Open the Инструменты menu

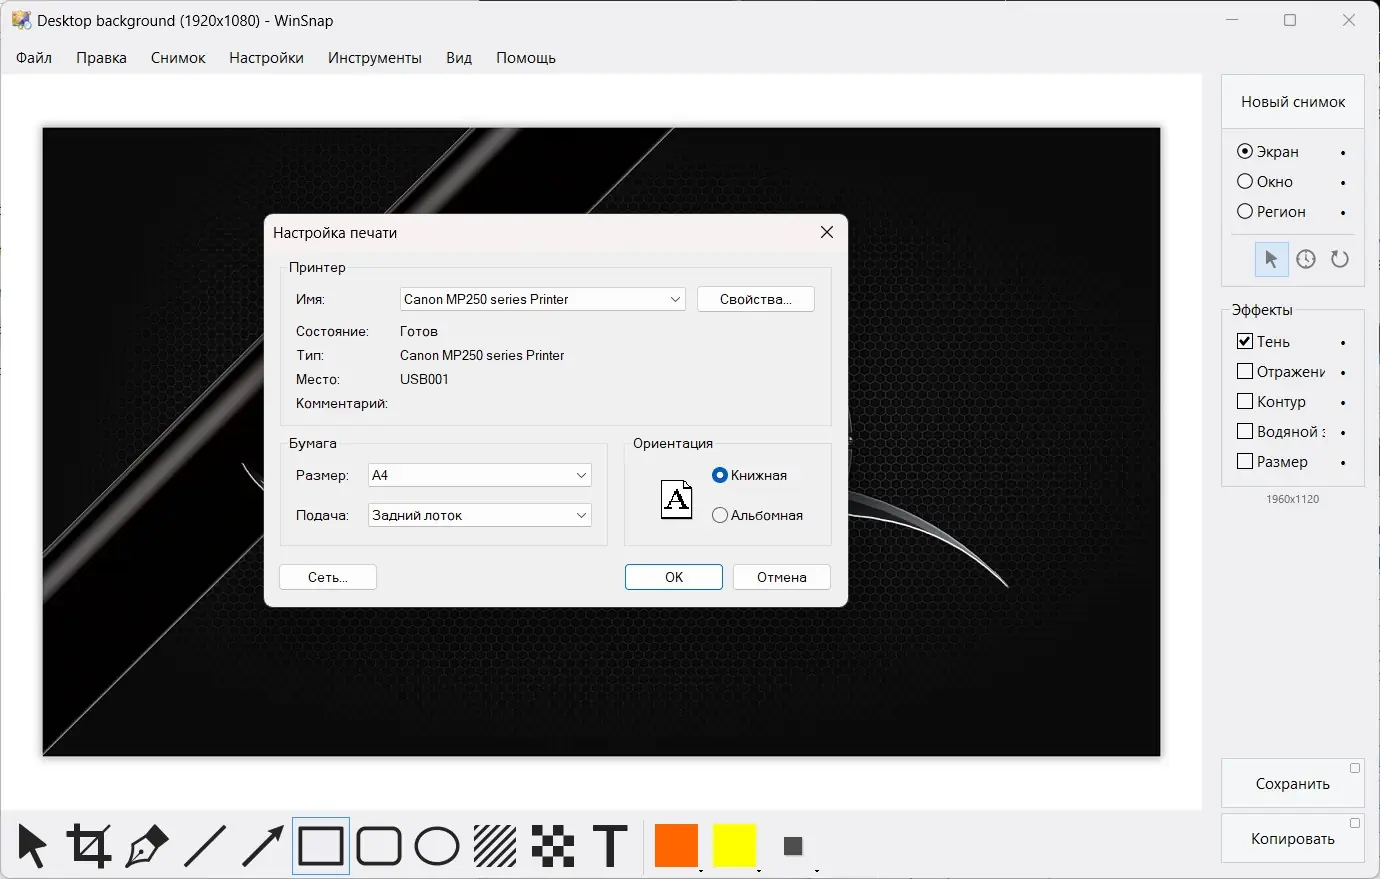375,58
